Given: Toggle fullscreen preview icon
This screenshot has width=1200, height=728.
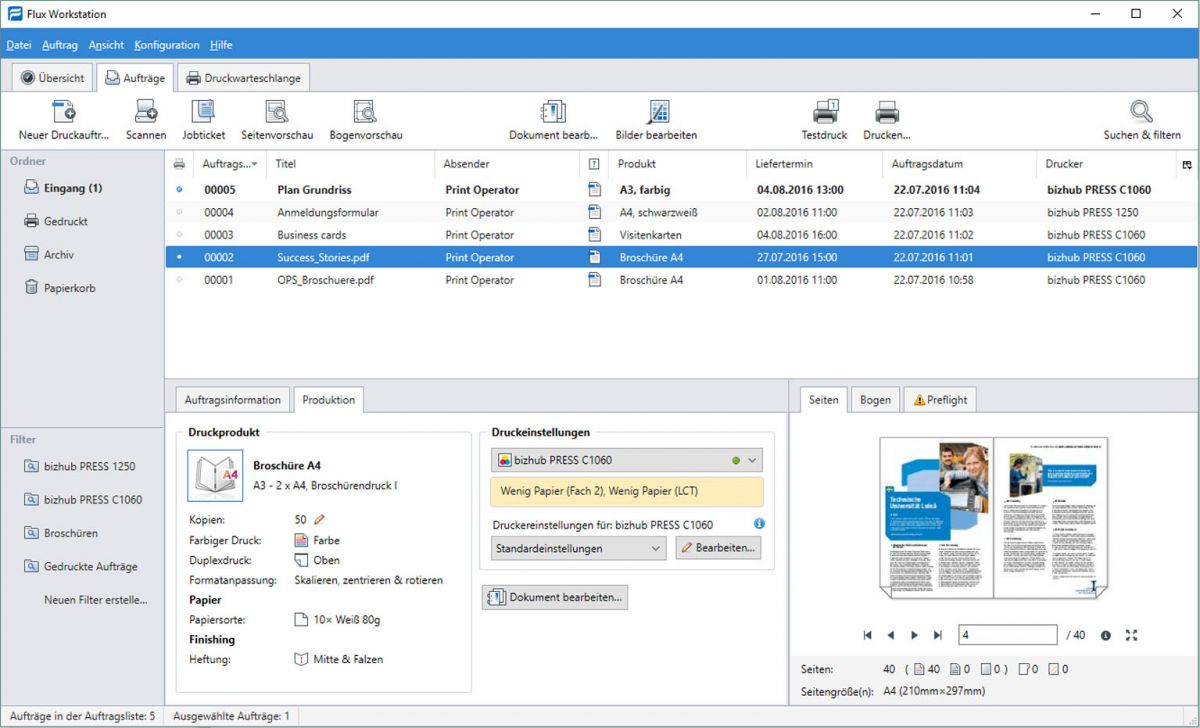Looking at the screenshot, I should pyautogui.click(x=1132, y=635).
